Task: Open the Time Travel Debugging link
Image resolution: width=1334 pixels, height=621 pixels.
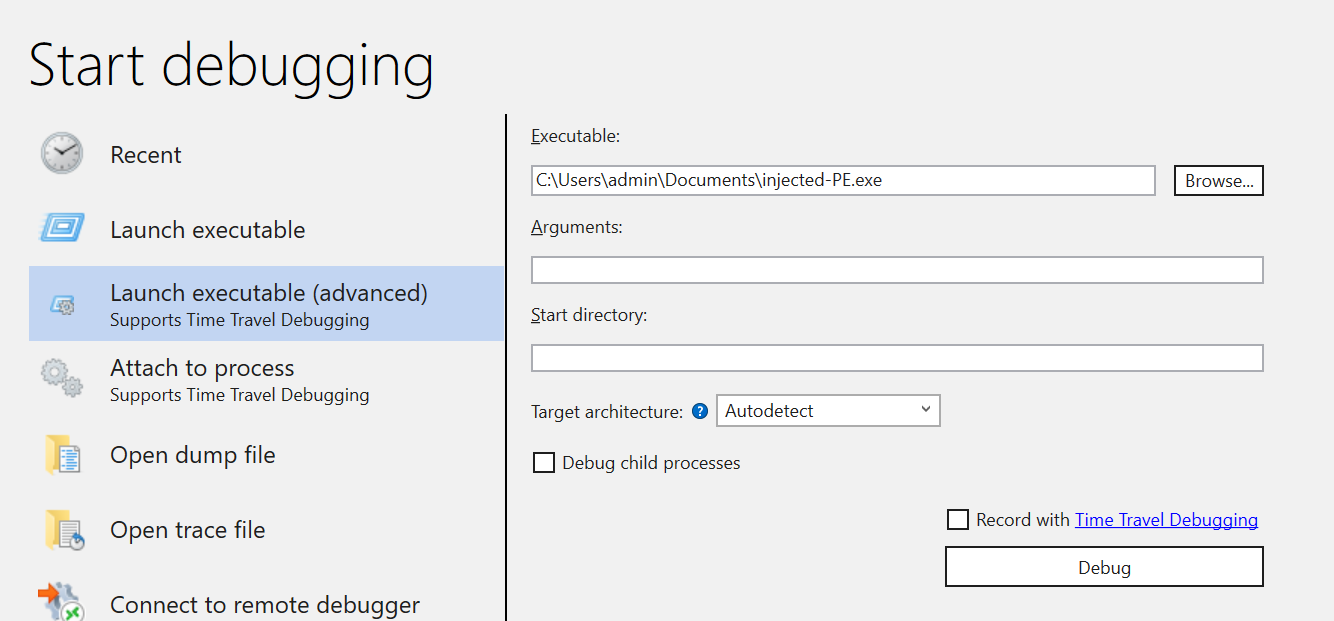Action: point(1166,520)
